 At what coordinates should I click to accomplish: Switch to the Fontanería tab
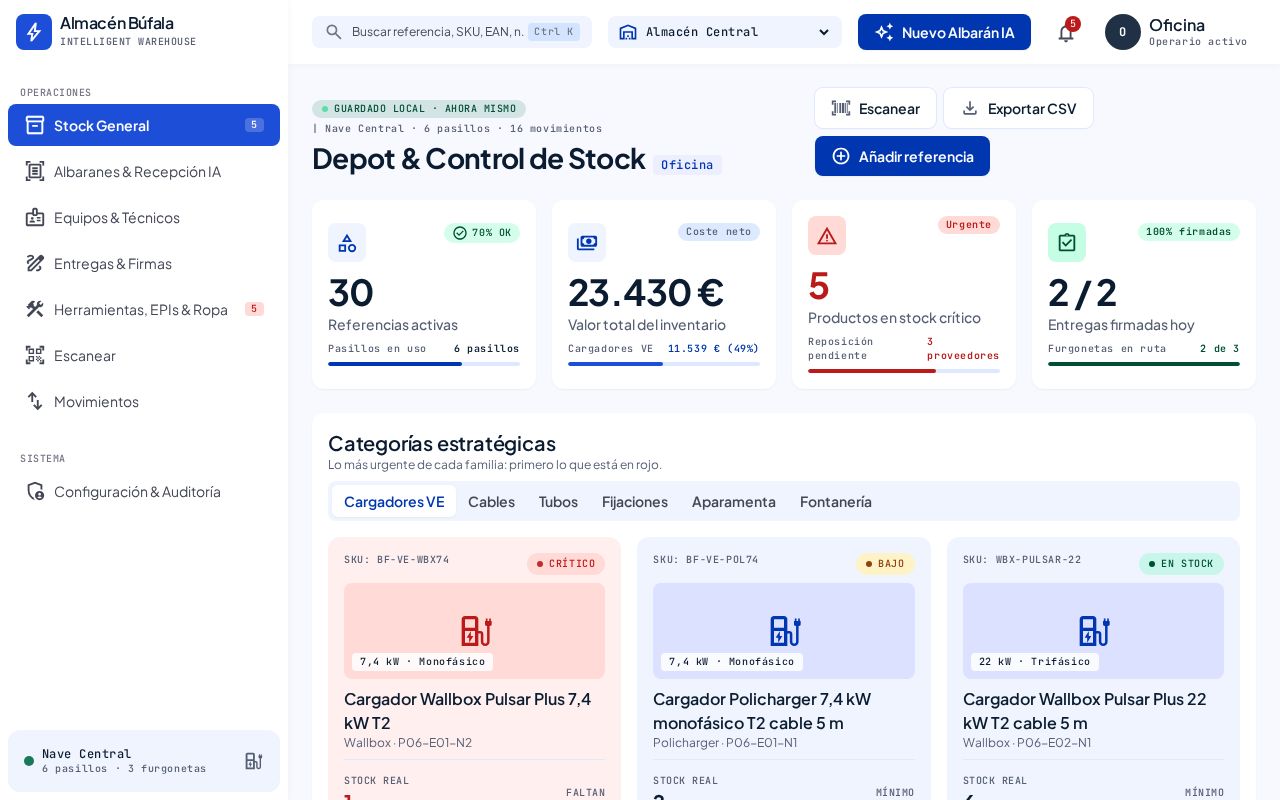pos(836,501)
